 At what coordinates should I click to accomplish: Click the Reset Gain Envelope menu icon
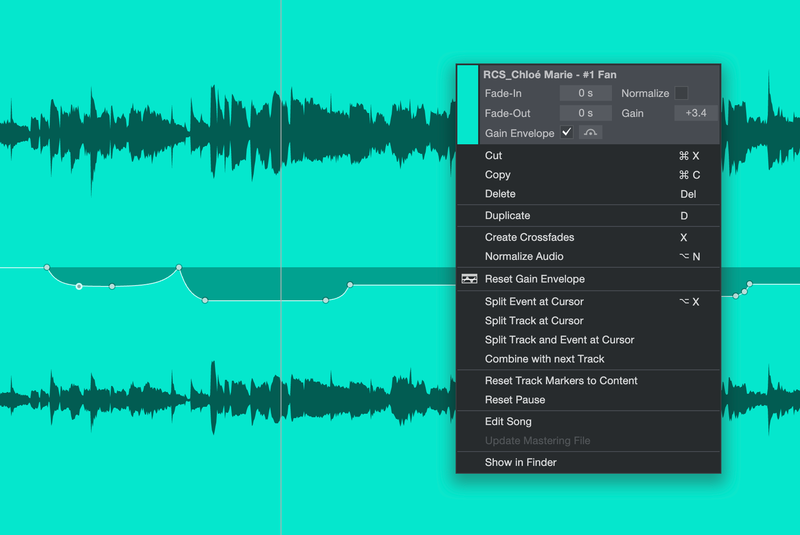click(469, 279)
